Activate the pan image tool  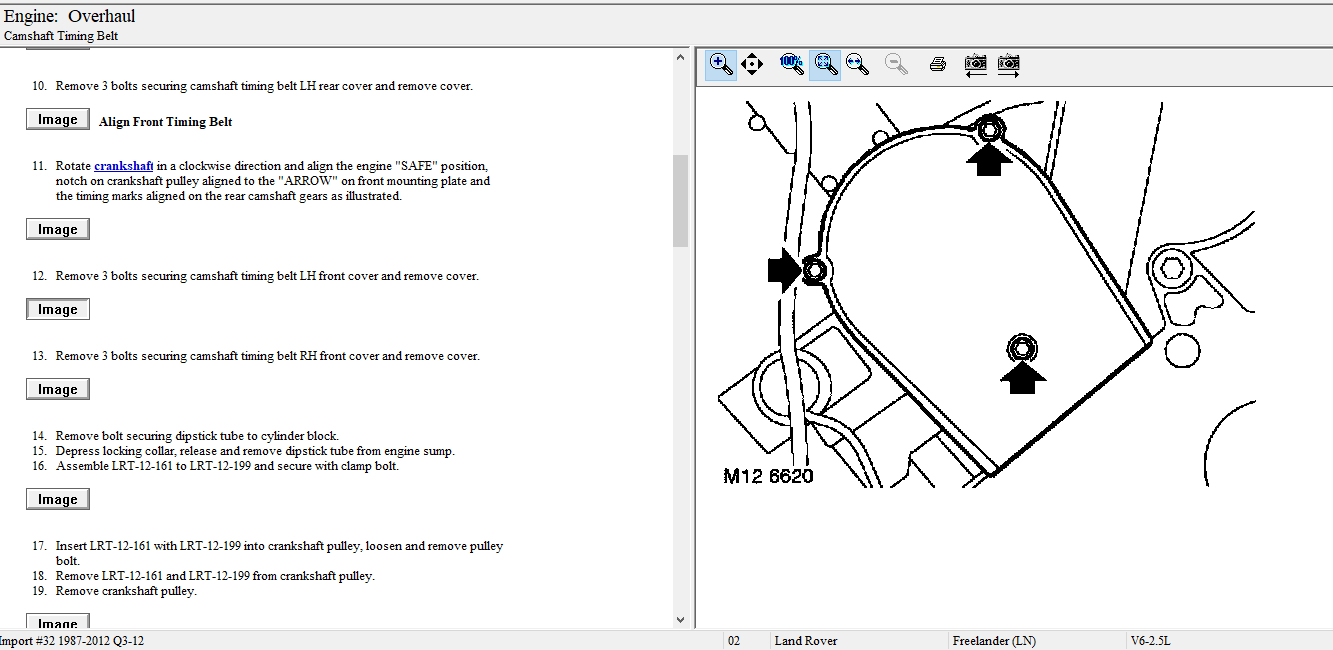tap(752, 65)
